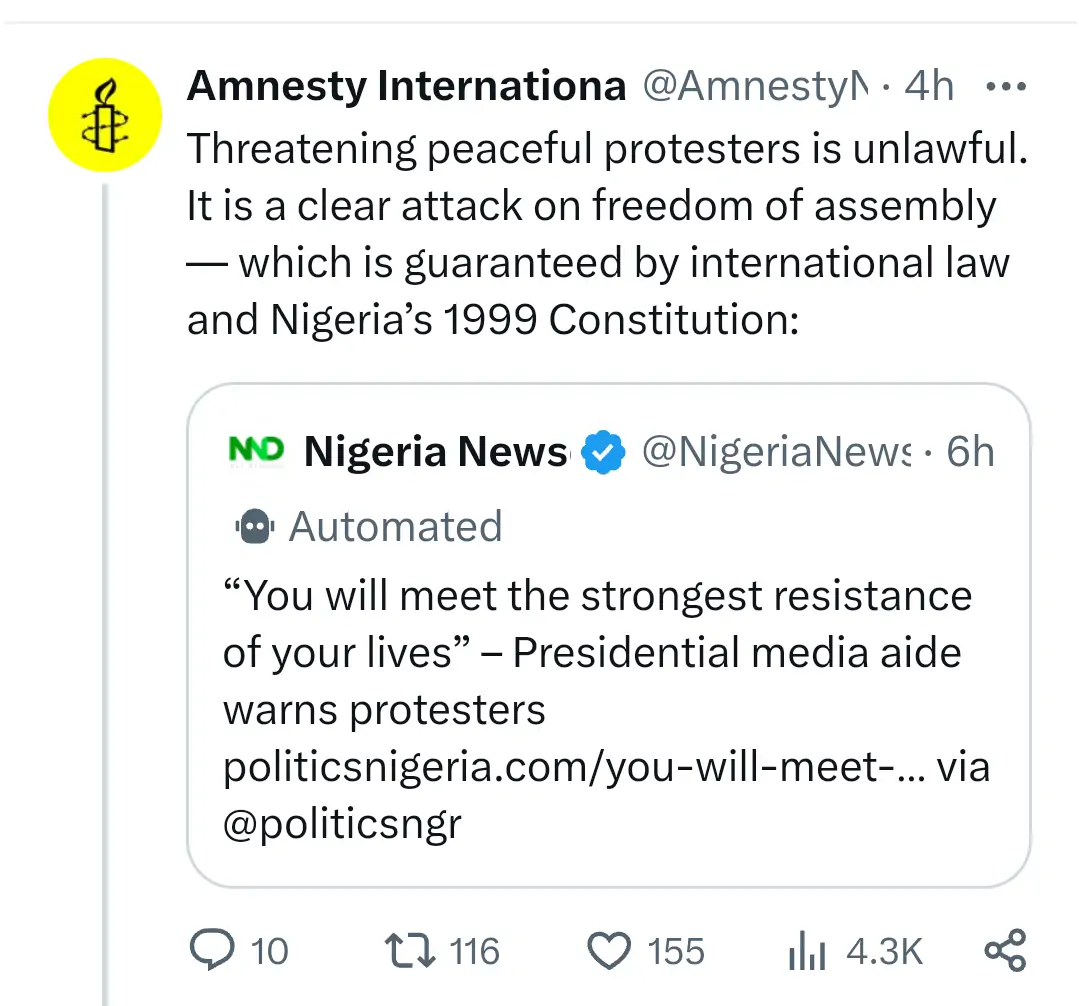This screenshot has height=1006, width=1079.
Task: Click the 4h tweet timestamp
Action: (x=928, y=88)
